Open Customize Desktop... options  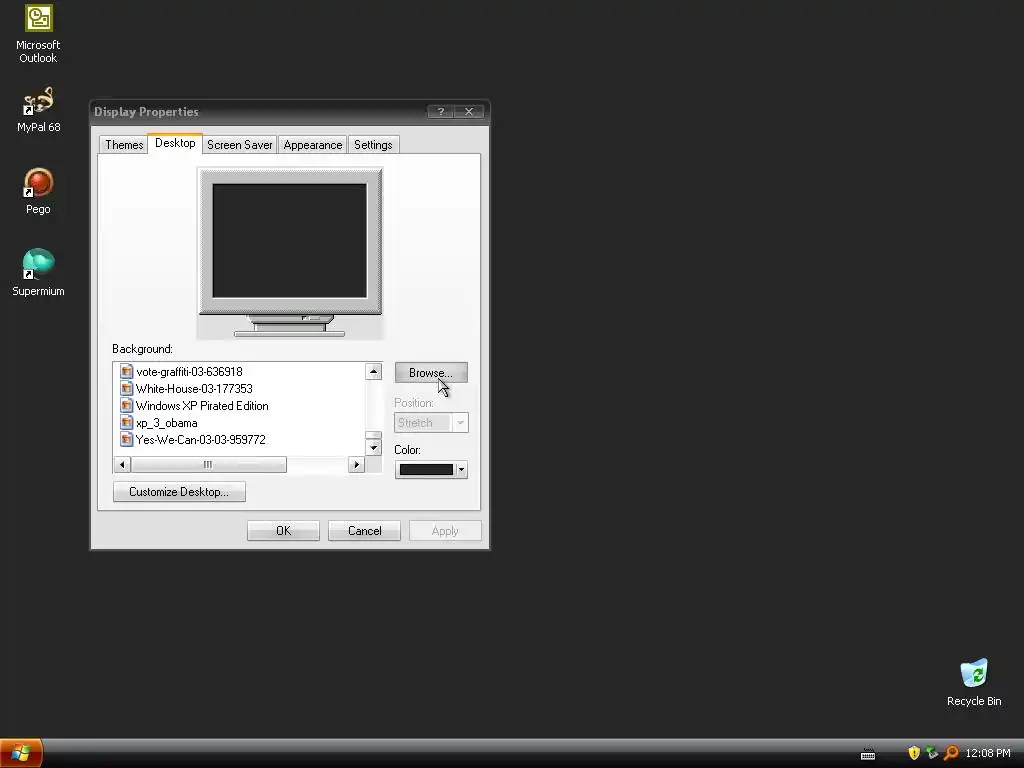[179, 492]
